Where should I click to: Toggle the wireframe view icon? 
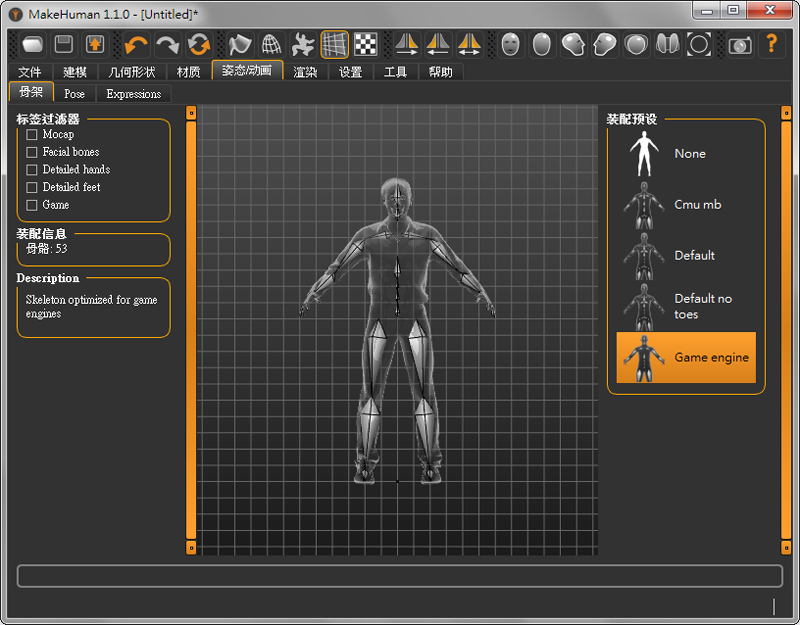point(271,44)
